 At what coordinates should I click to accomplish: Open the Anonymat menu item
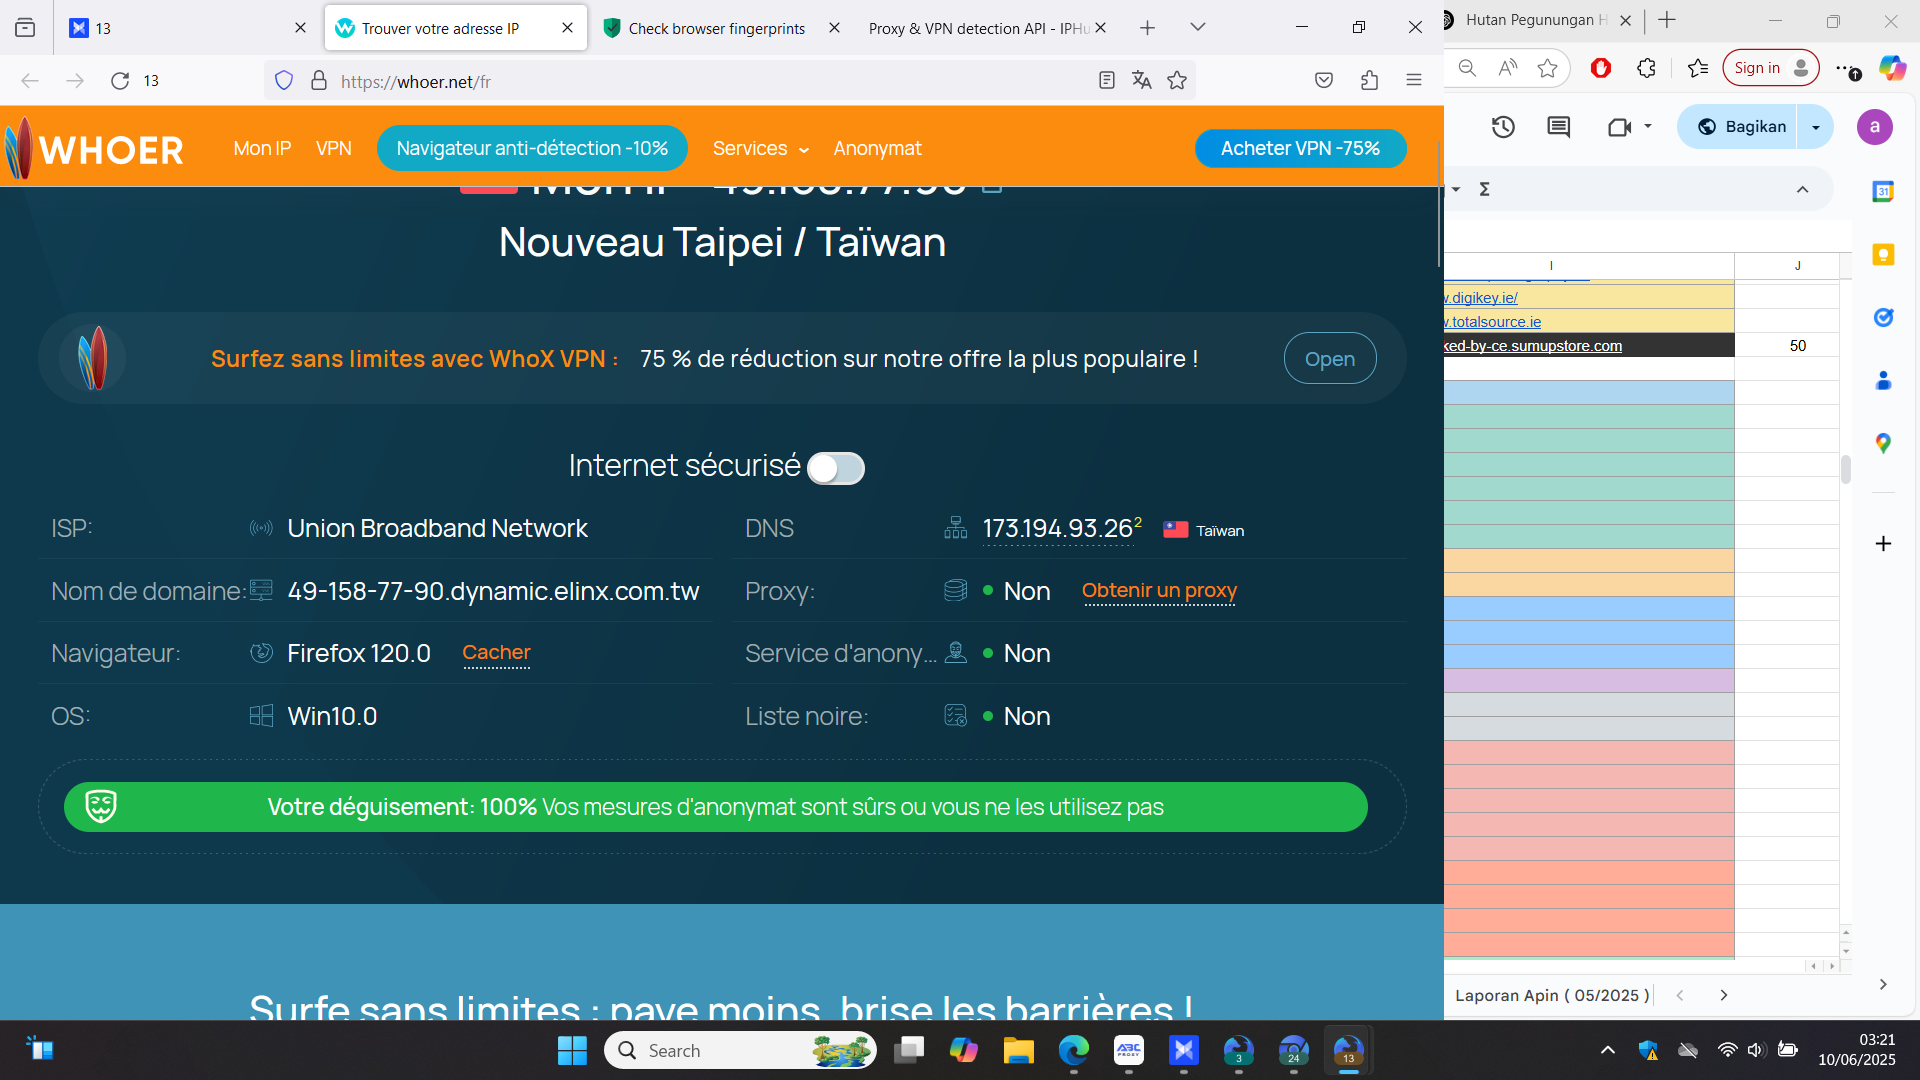pos(877,149)
